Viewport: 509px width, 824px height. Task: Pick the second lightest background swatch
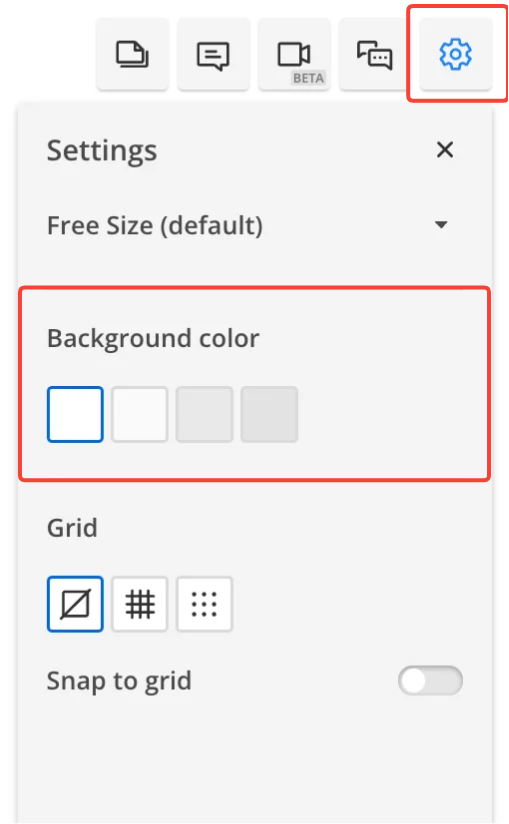click(140, 414)
